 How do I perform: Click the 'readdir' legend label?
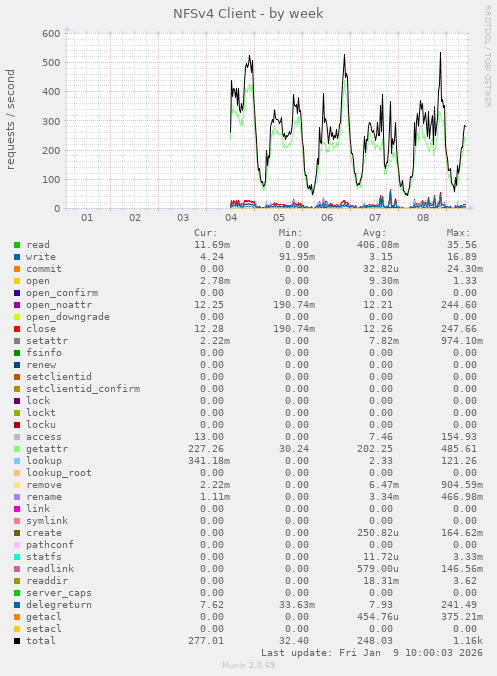tap(47, 581)
